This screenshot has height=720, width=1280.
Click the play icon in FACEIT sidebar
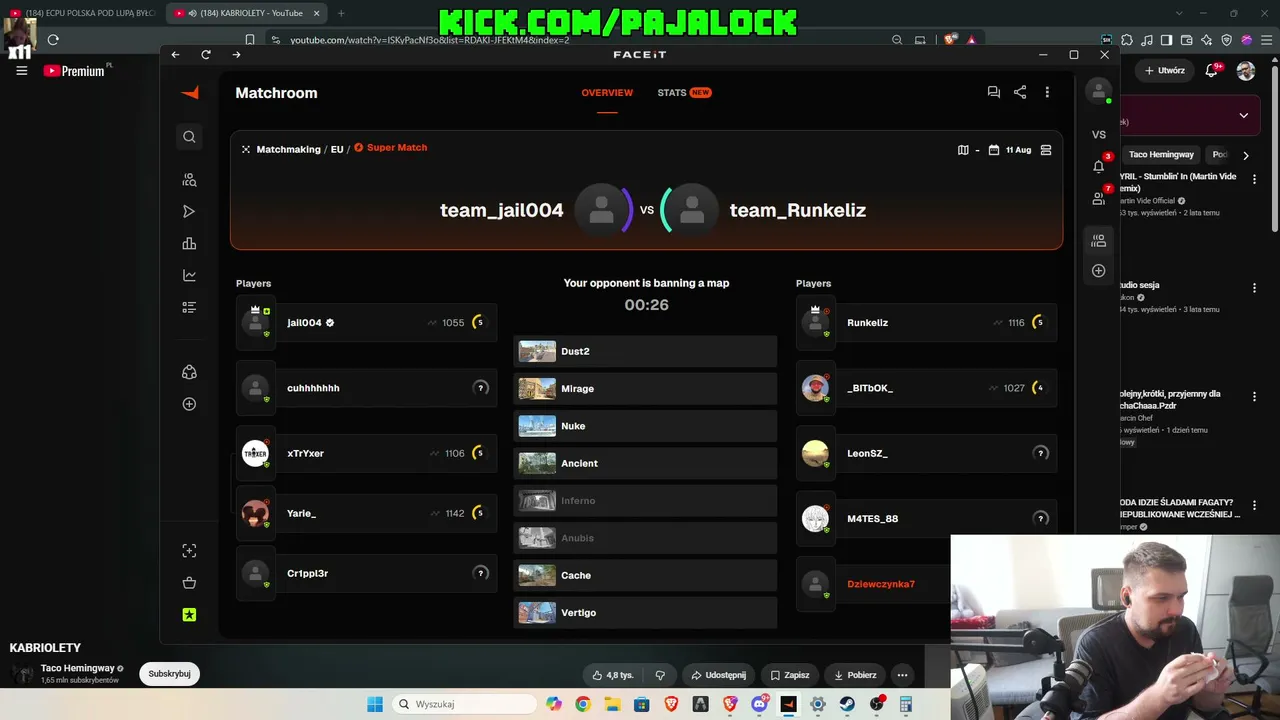(189, 212)
